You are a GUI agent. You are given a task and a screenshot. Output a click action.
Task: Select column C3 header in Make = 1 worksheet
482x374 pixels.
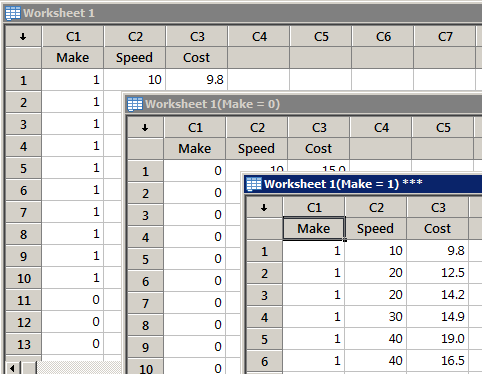click(438, 208)
